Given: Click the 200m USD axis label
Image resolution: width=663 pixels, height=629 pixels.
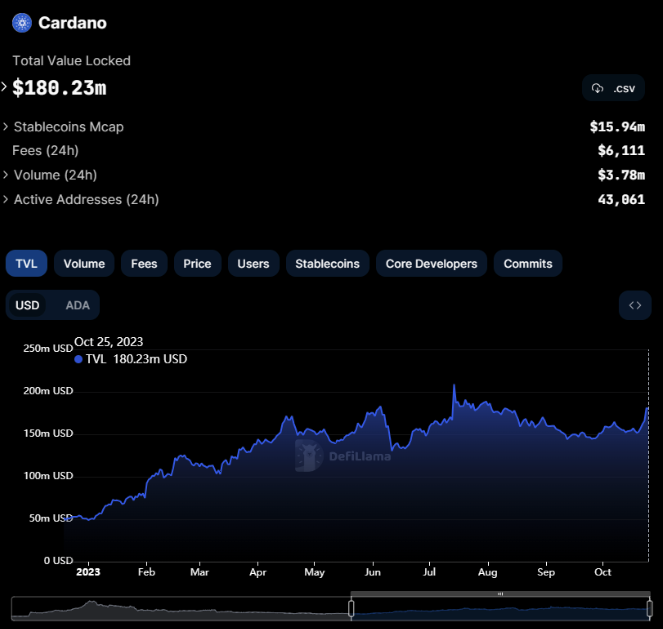Looking at the screenshot, I should click(48, 391).
